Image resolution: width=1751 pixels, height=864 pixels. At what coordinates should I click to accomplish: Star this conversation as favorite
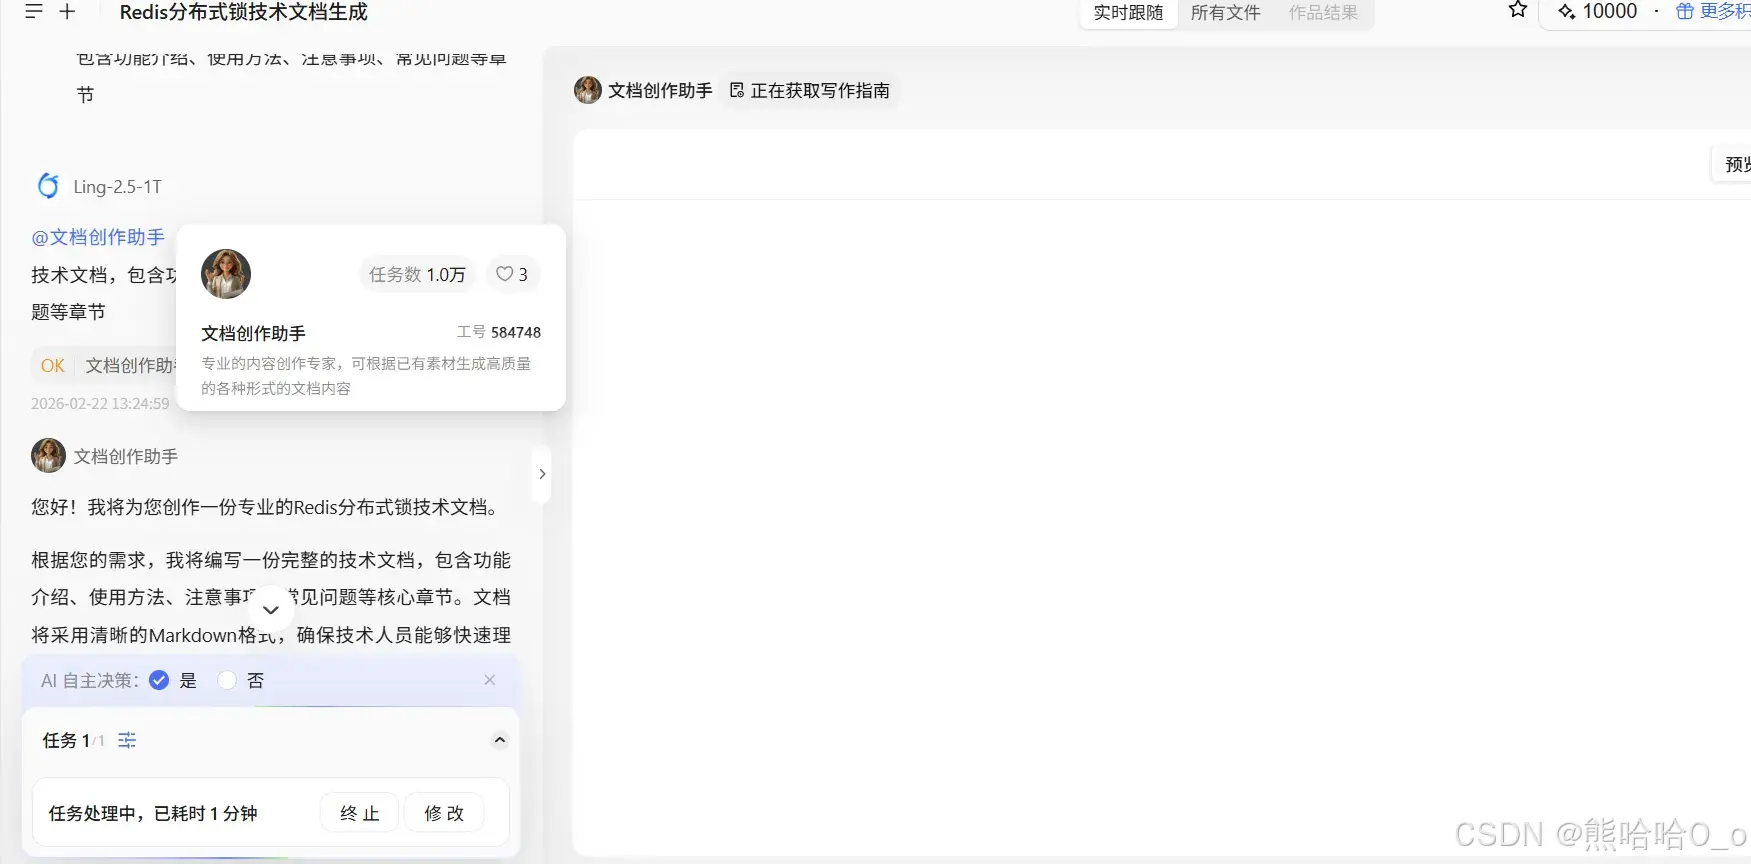point(1518,11)
